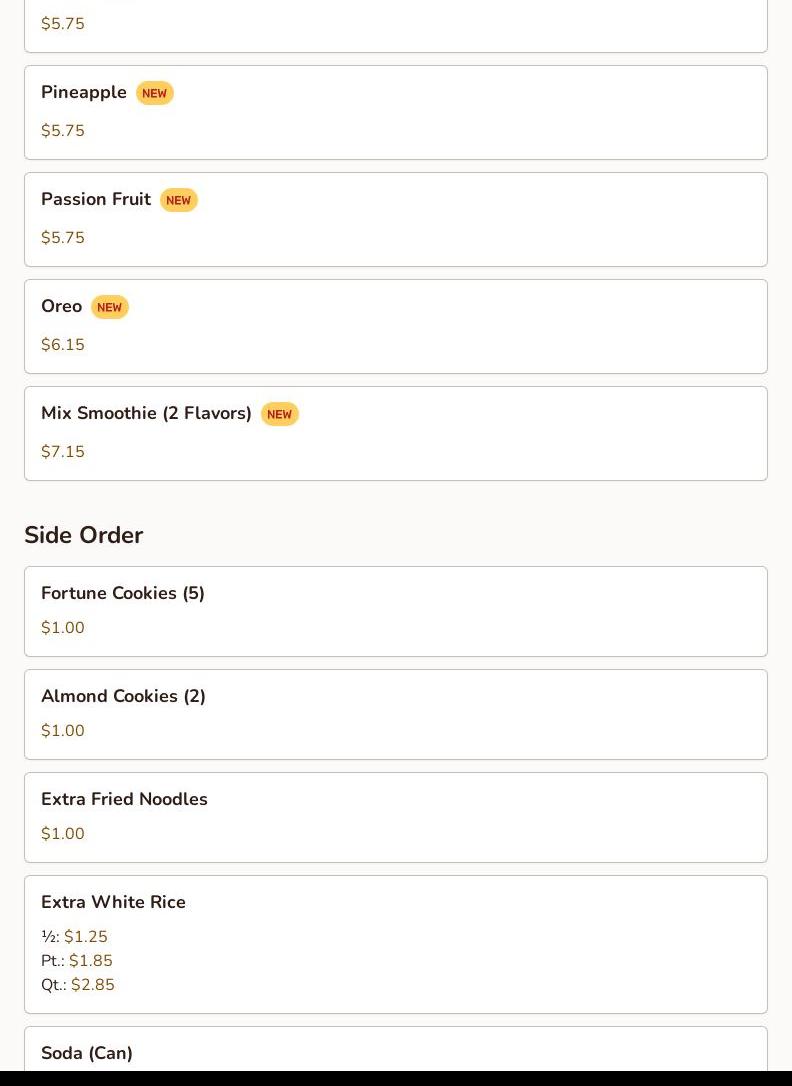Choose the Oreo smoothie

coord(61,307)
